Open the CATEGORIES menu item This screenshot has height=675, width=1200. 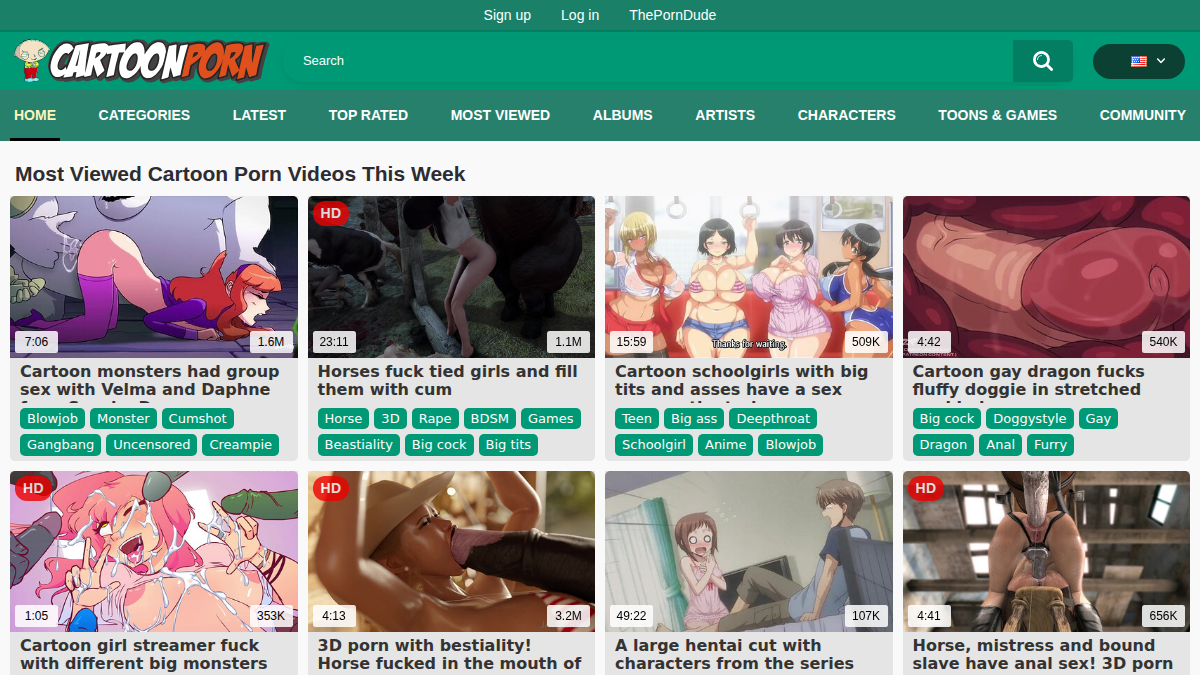tap(144, 115)
